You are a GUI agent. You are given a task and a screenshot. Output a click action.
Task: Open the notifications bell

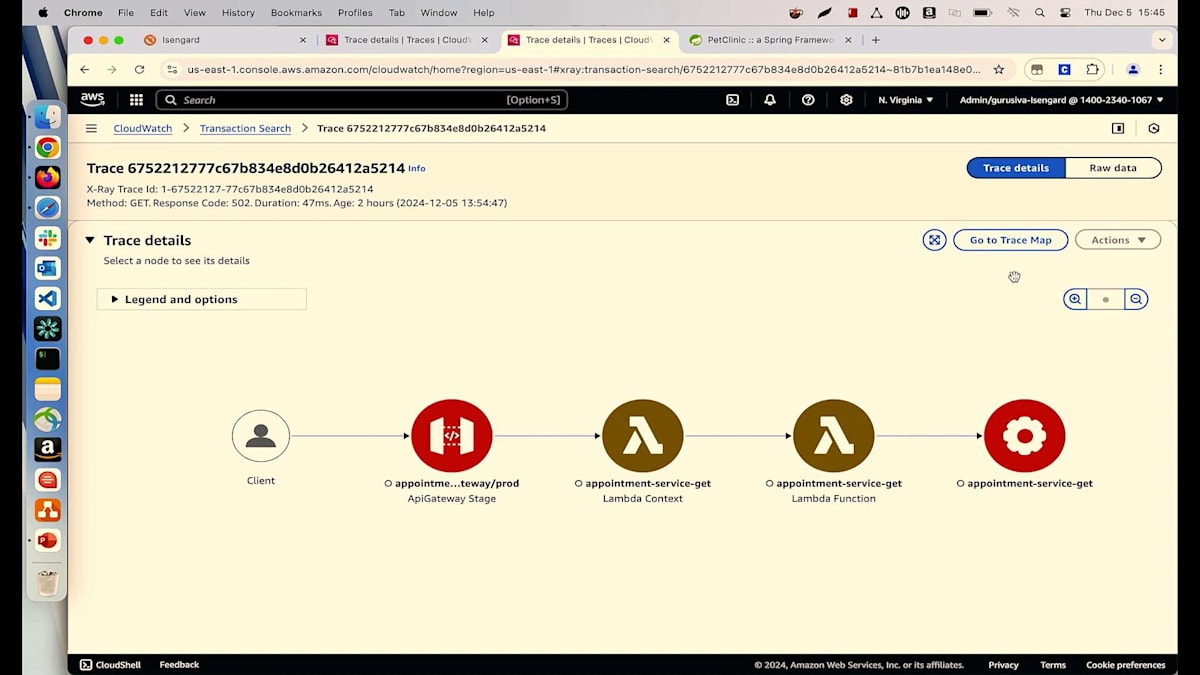770,100
